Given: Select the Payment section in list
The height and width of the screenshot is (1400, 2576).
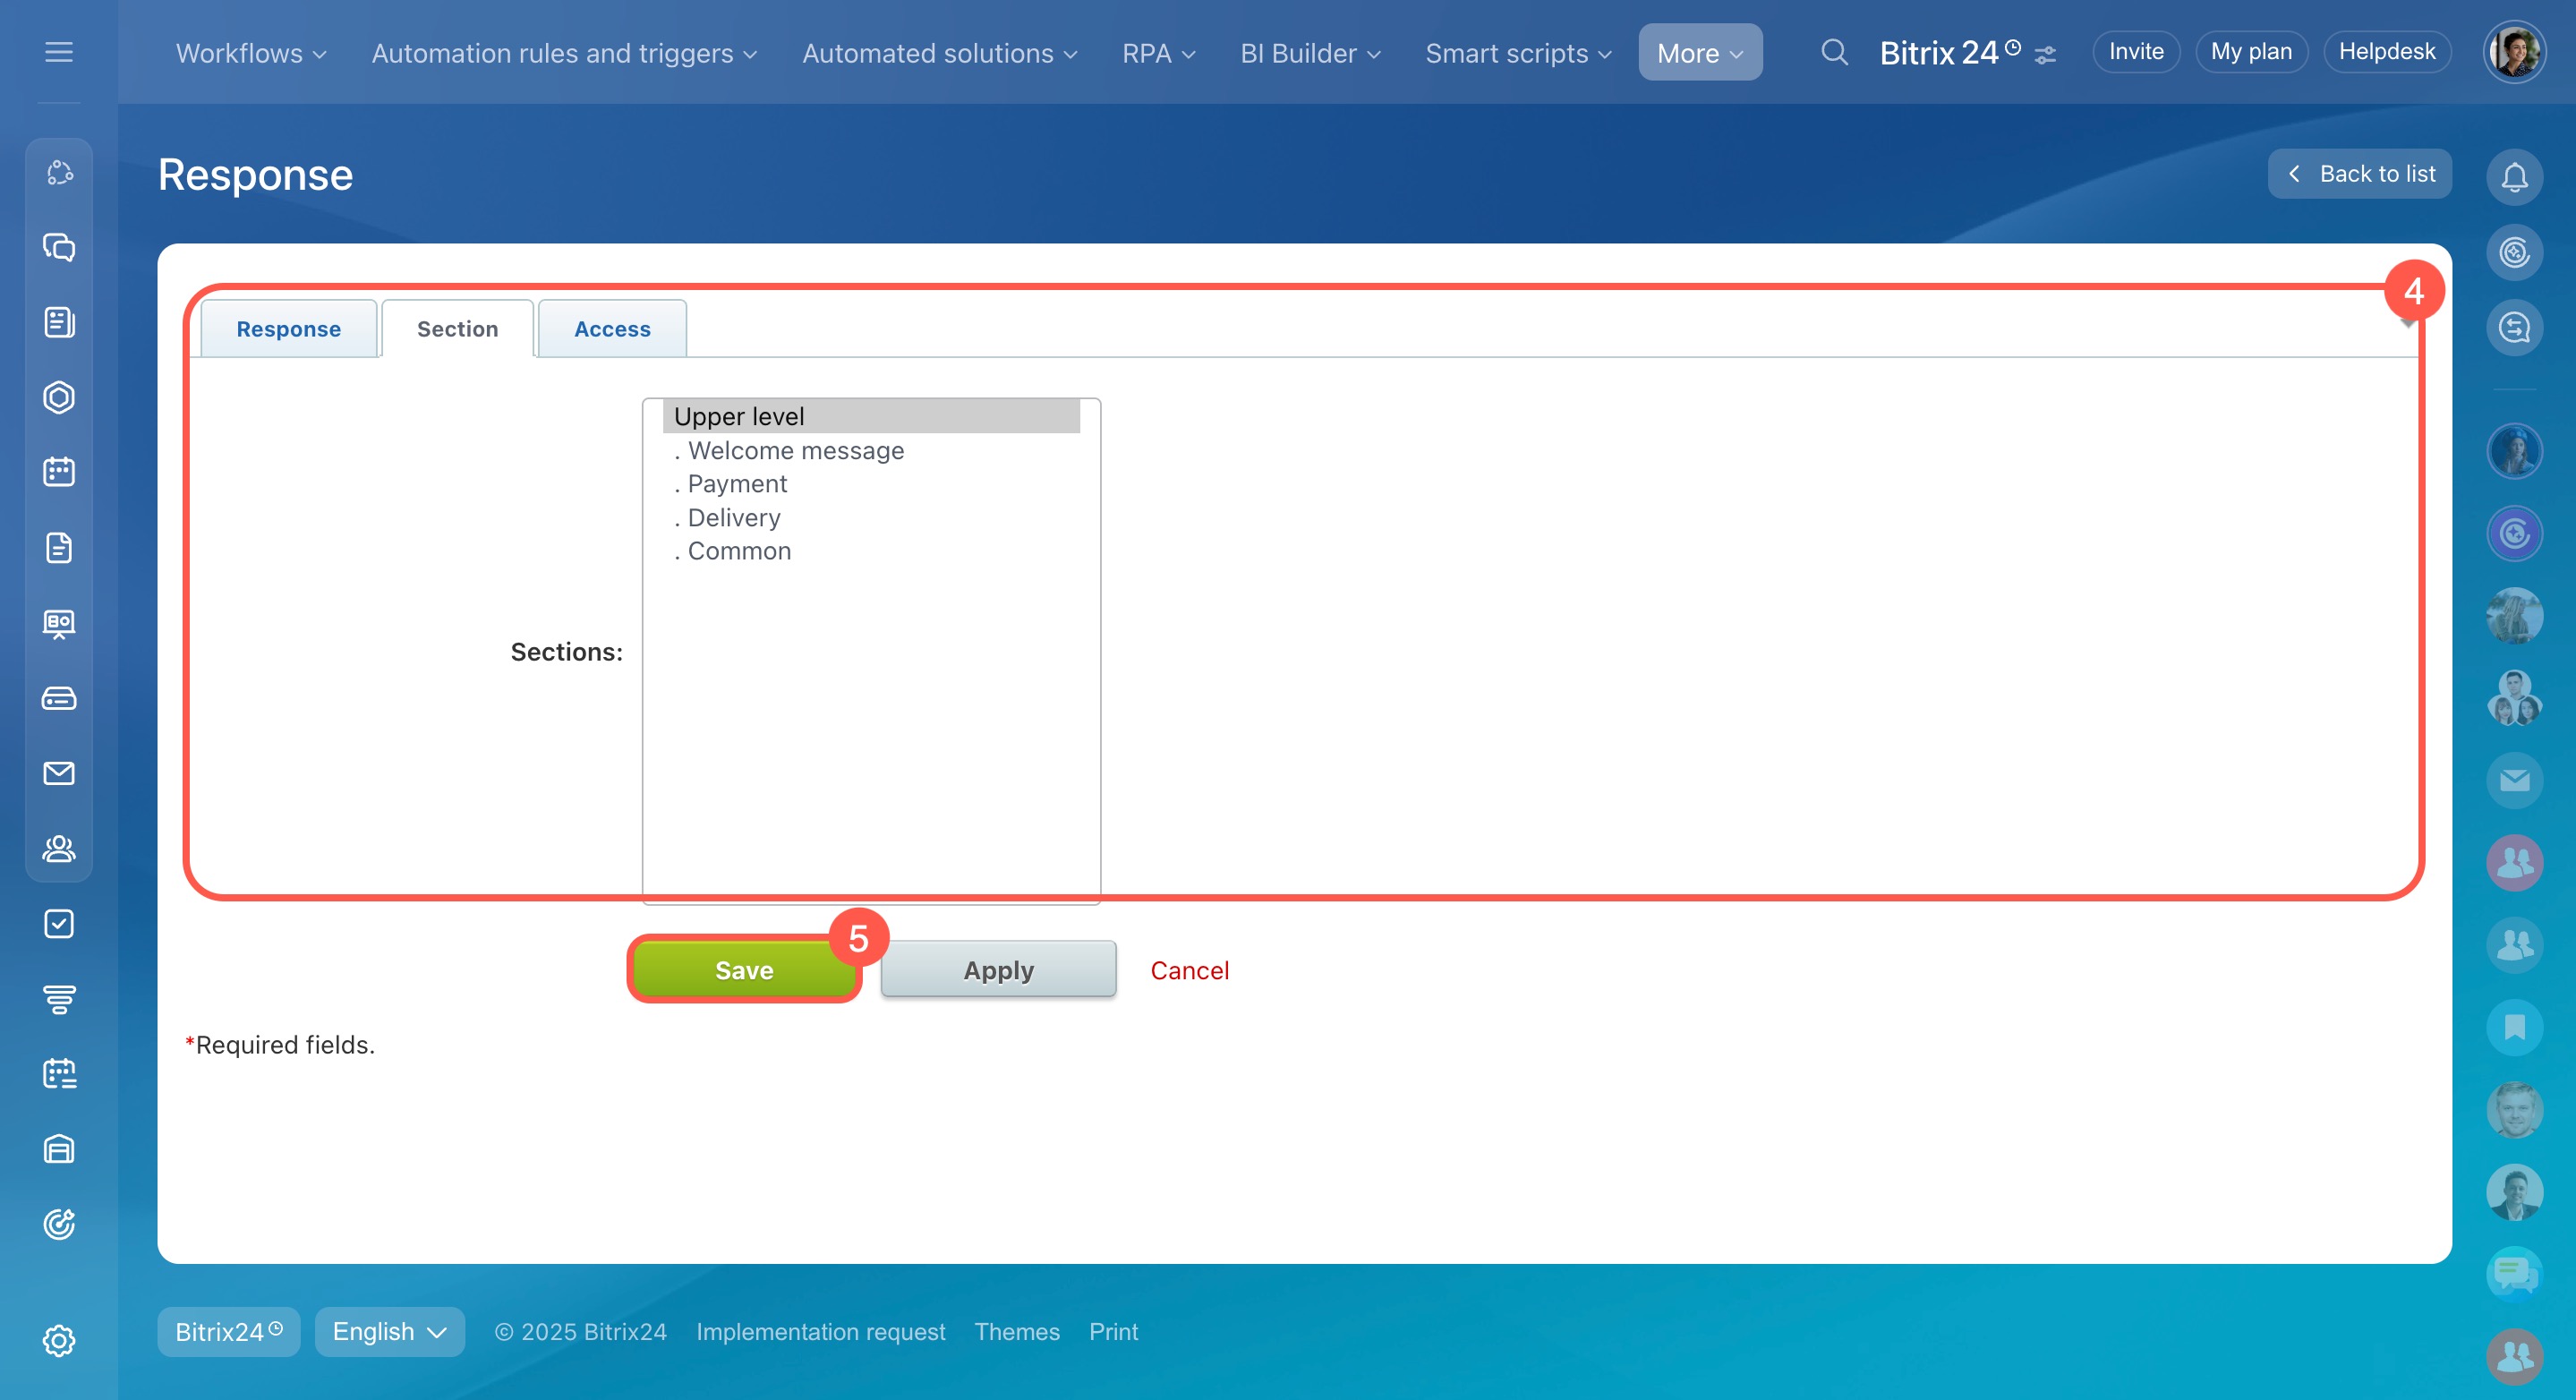Looking at the screenshot, I should (x=737, y=484).
